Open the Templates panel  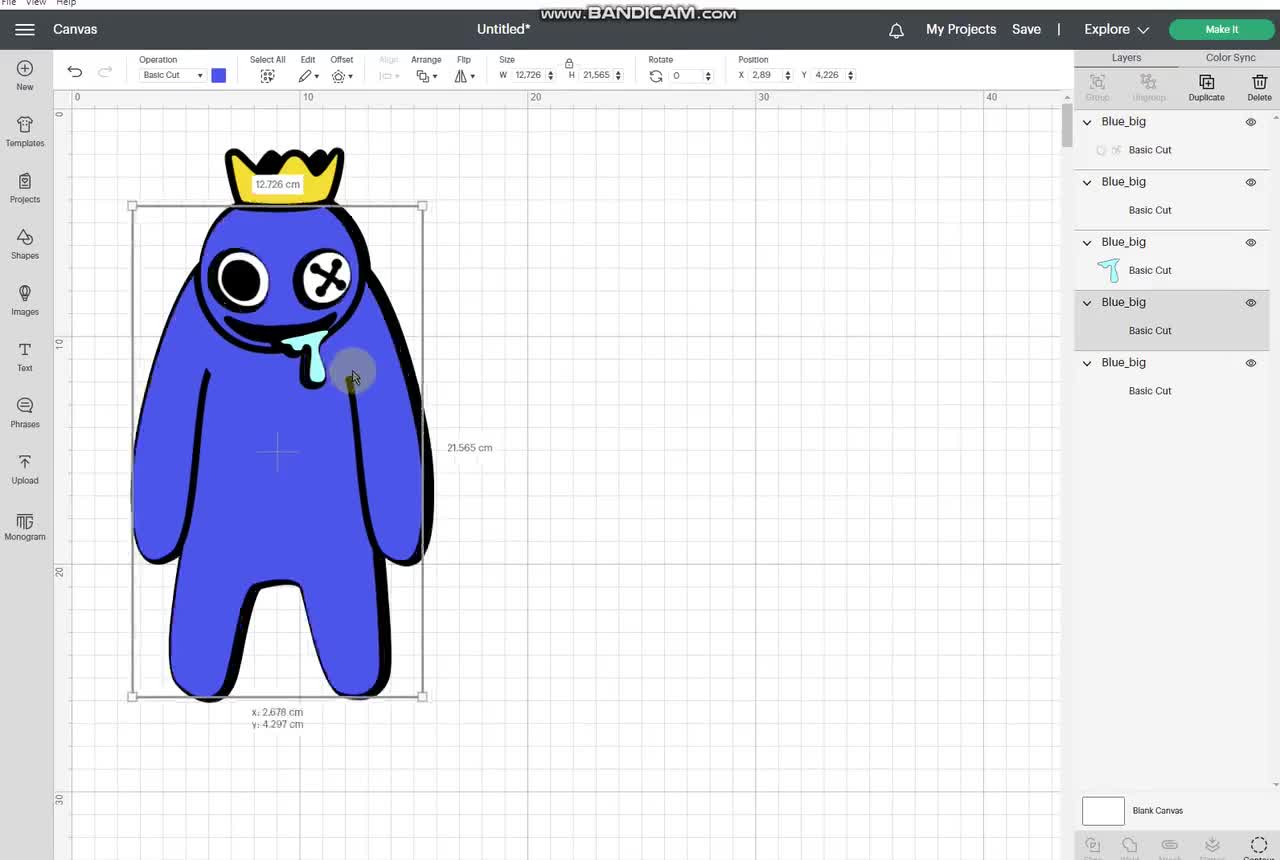coord(25,131)
